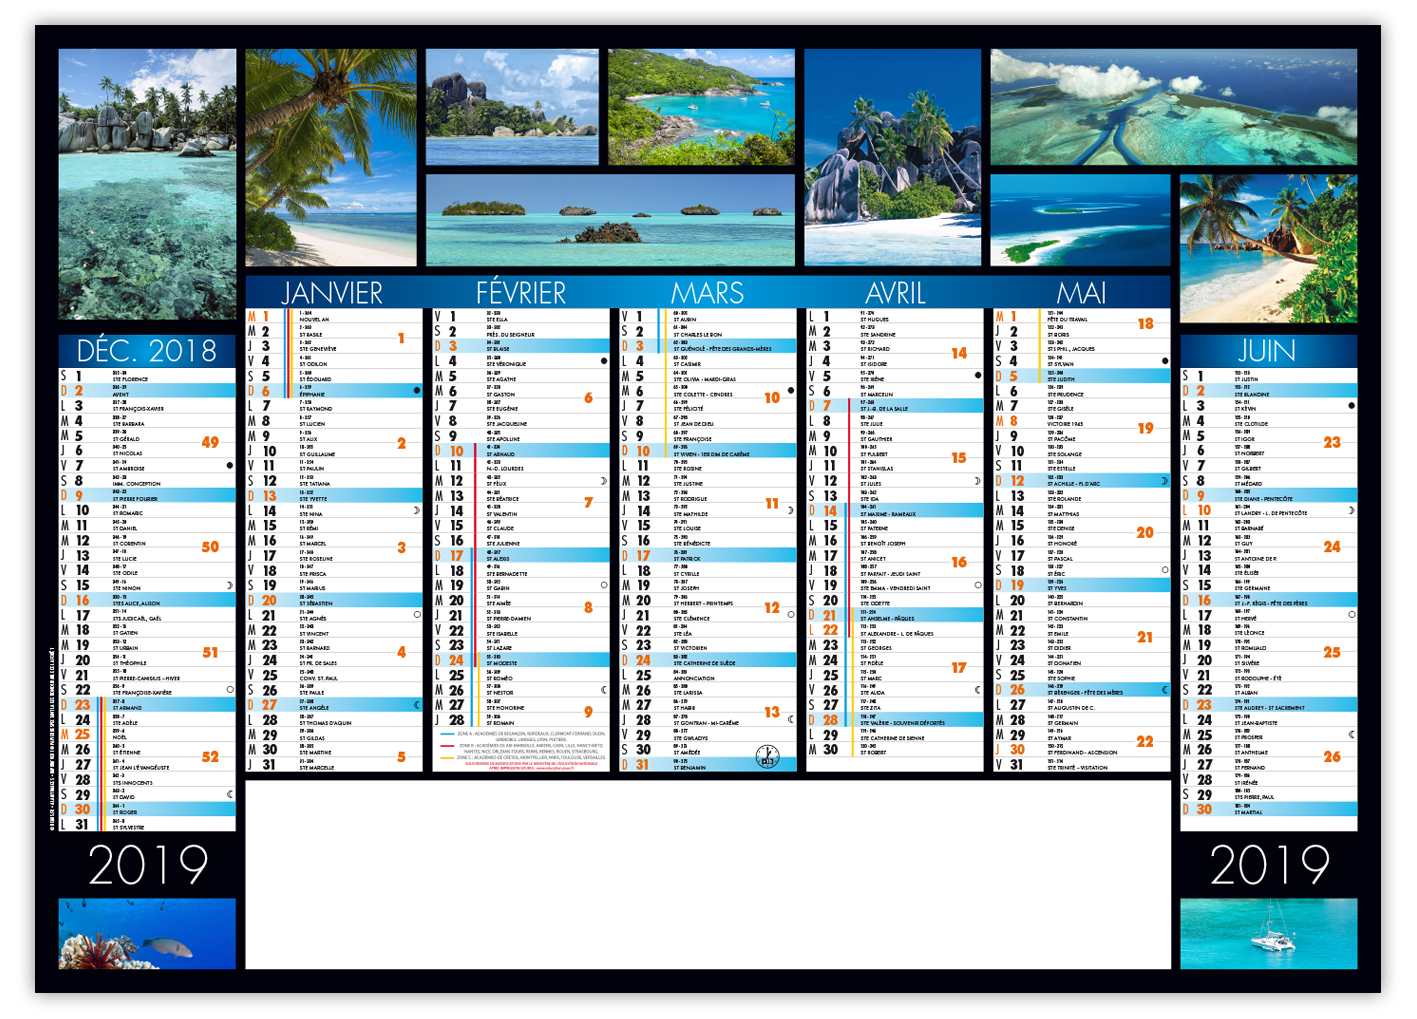
Task: Click week number 52 in December
Action: (x=210, y=757)
